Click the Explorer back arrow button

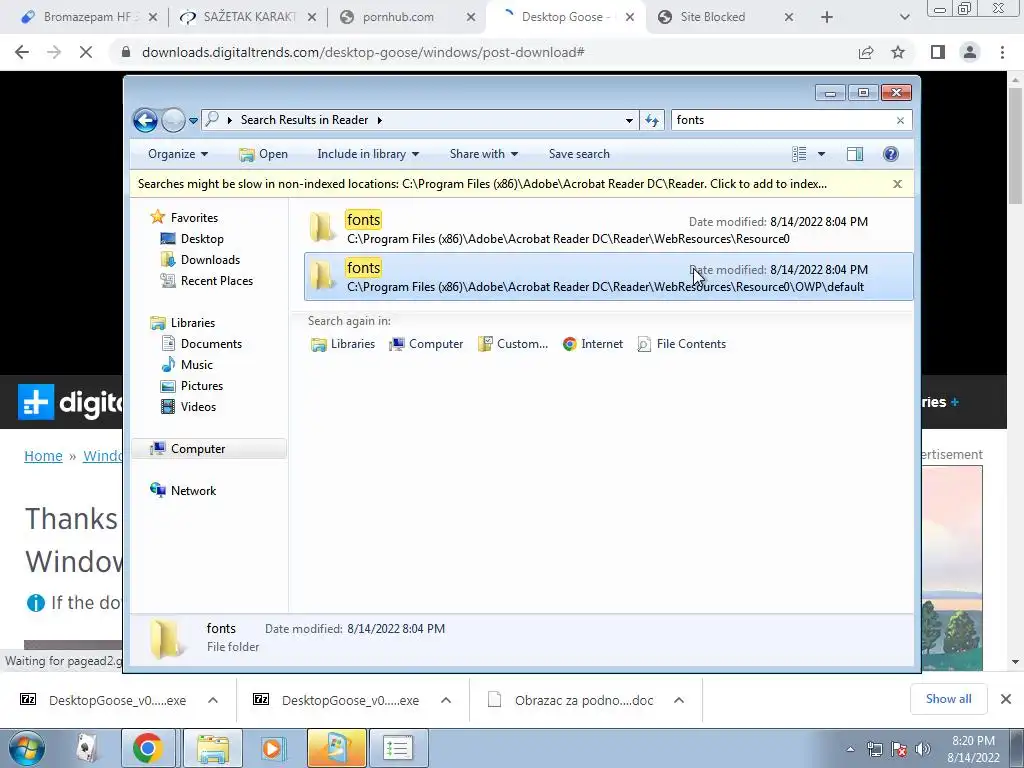145,120
